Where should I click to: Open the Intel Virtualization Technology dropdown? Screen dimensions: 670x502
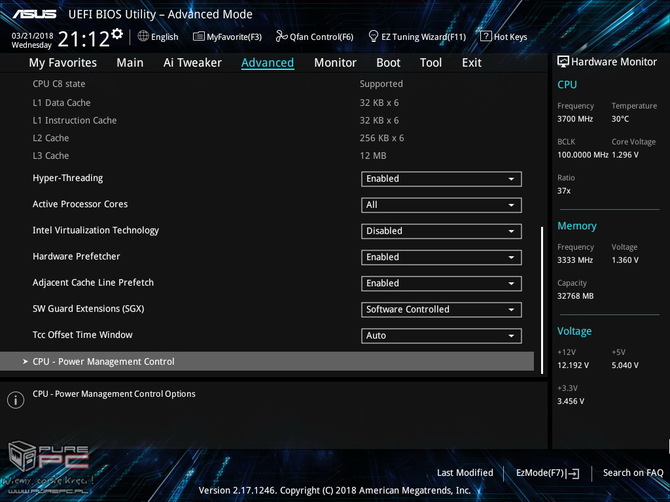coord(441,231)
